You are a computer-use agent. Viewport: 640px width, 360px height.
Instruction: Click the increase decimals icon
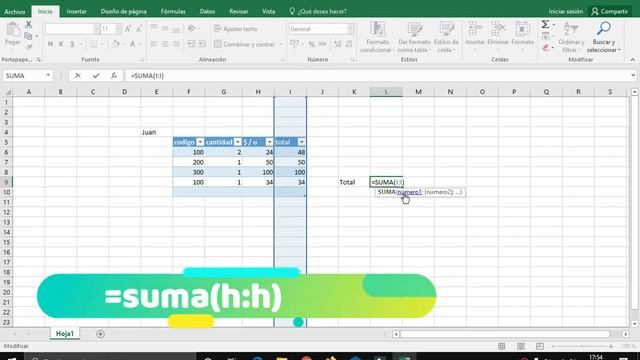pos(338,44)
